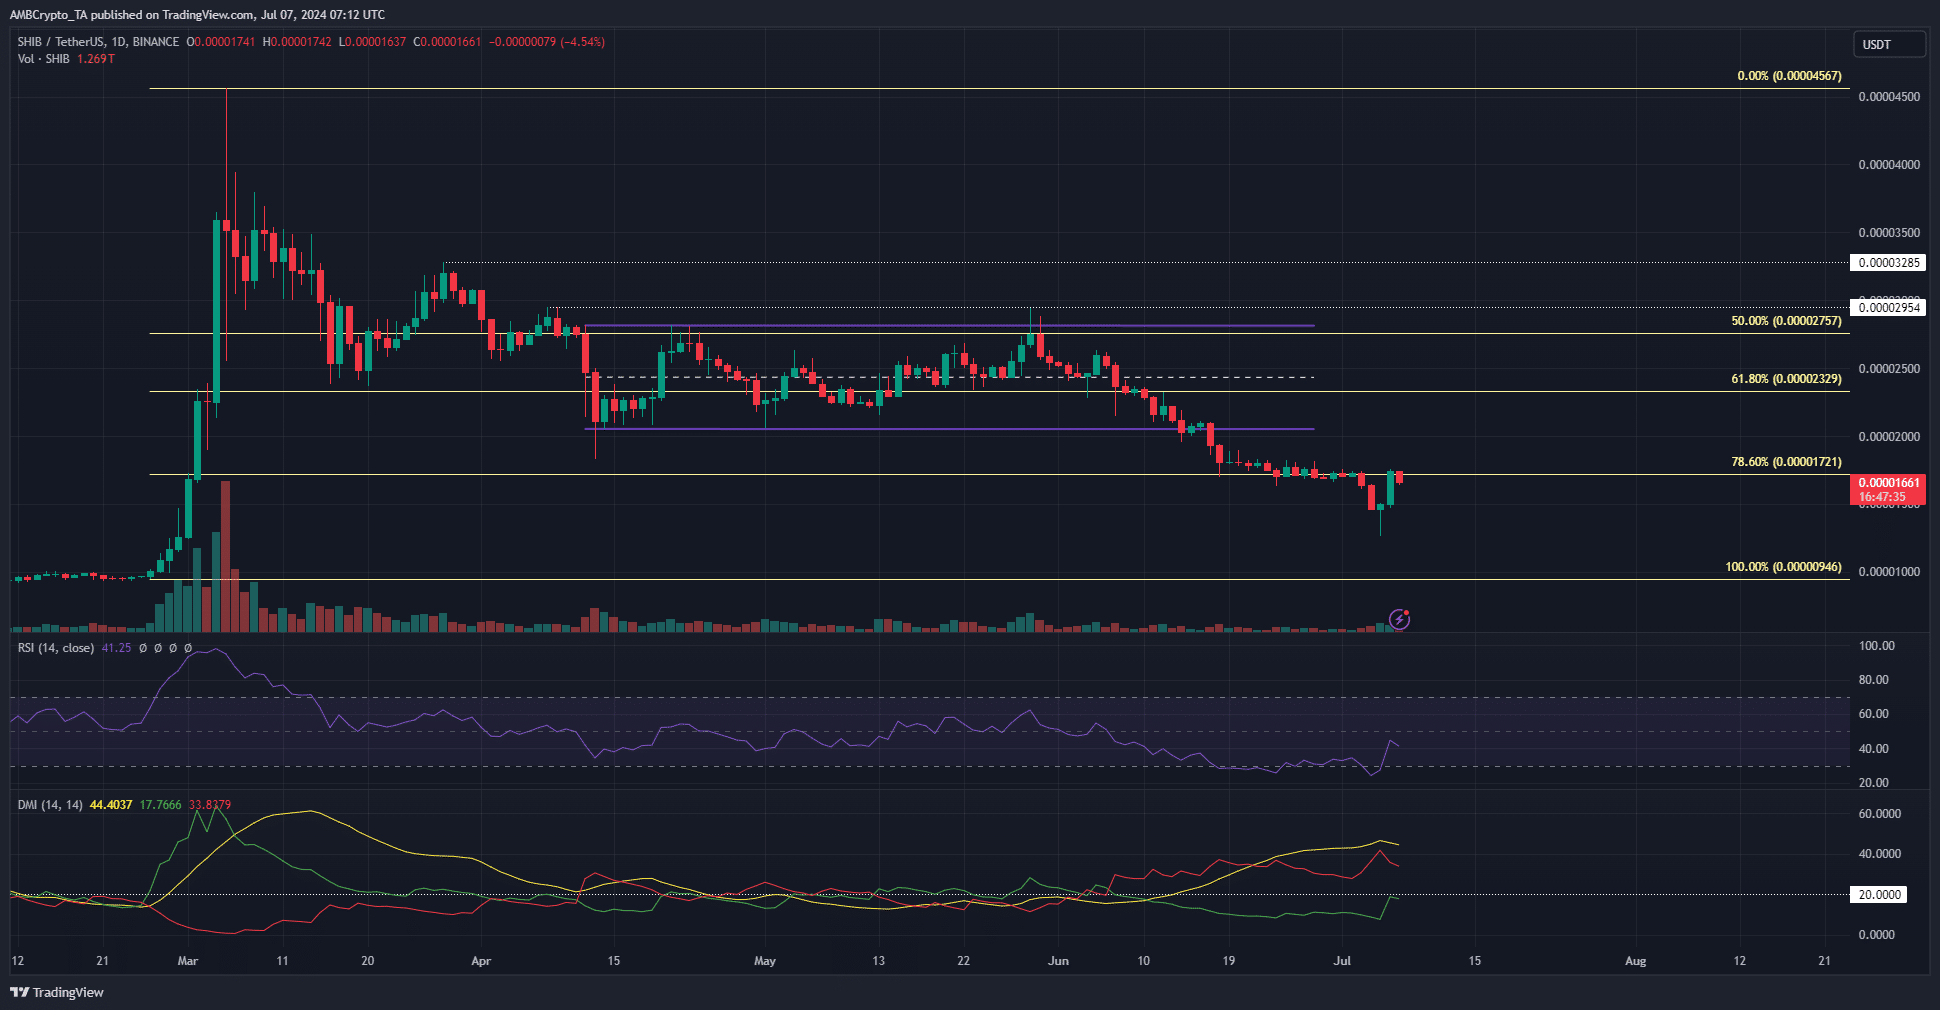Click the Apr date label on time axis
1940x1010 pixels.
point(481,961)
